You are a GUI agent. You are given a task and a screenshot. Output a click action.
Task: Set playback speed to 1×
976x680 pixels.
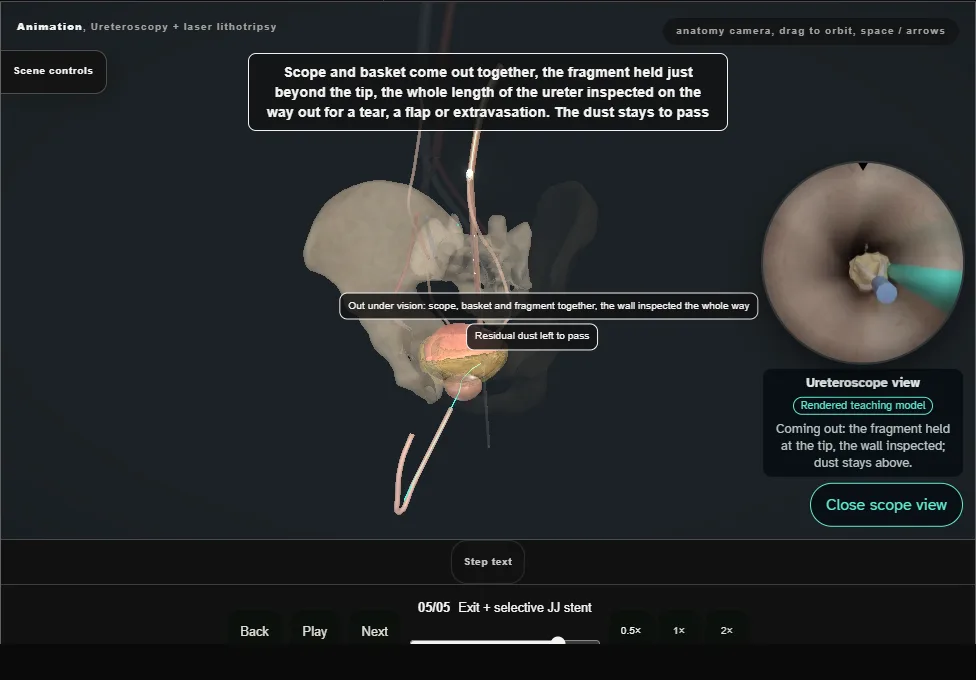click(678, 630)
